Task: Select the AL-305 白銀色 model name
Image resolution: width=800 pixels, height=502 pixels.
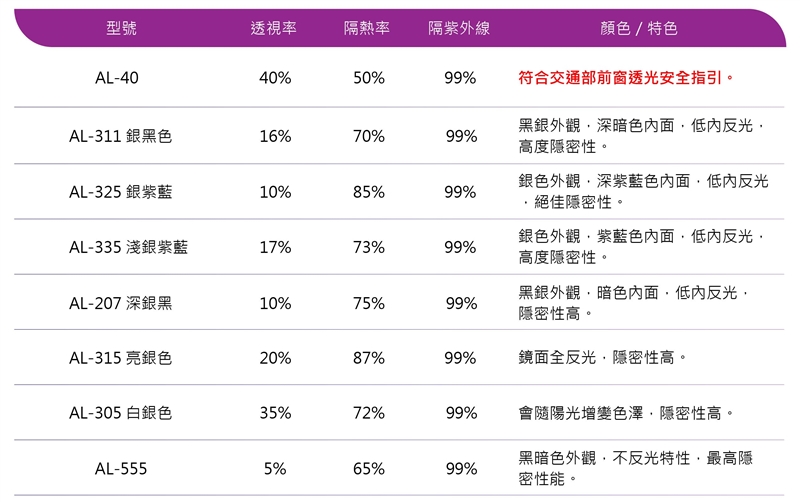Action: 120,413
